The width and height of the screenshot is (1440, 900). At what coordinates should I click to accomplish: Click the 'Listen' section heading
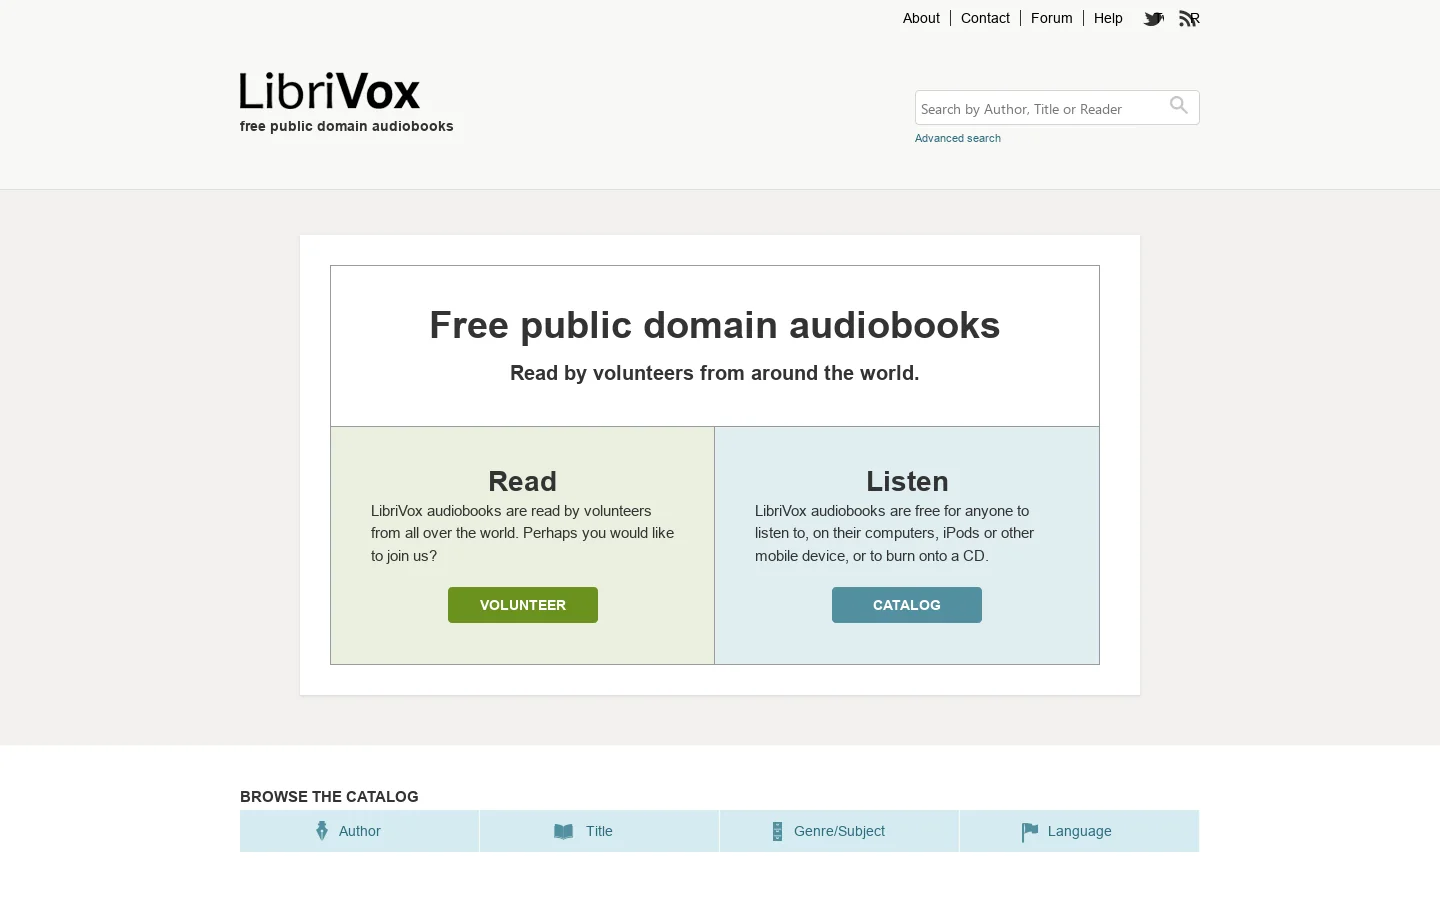pyautogui.click(x=907, y=481)
